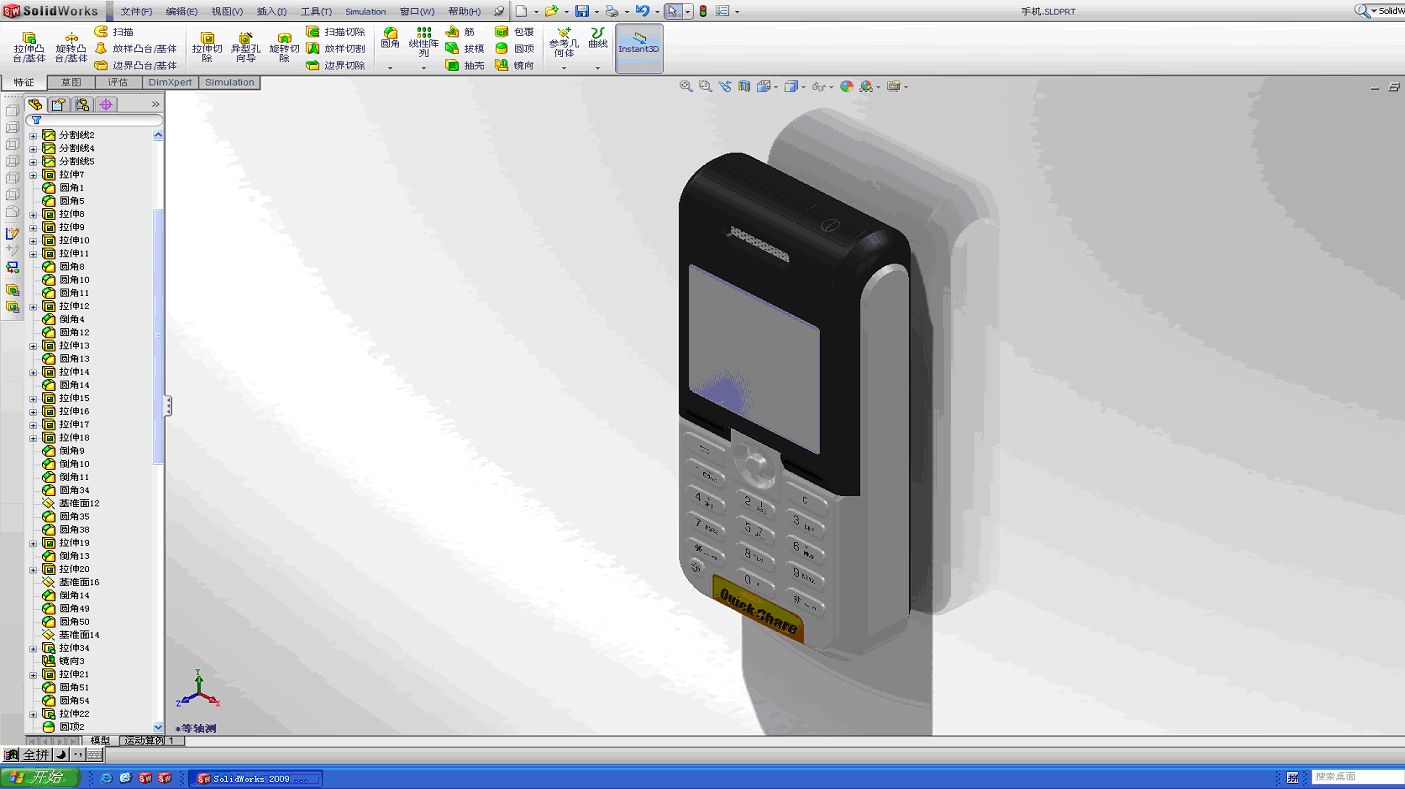This screenshot has width=1405, height=789.
Task: Choose the 放样切割 lofted cut tool
Action: click(336, 49)
